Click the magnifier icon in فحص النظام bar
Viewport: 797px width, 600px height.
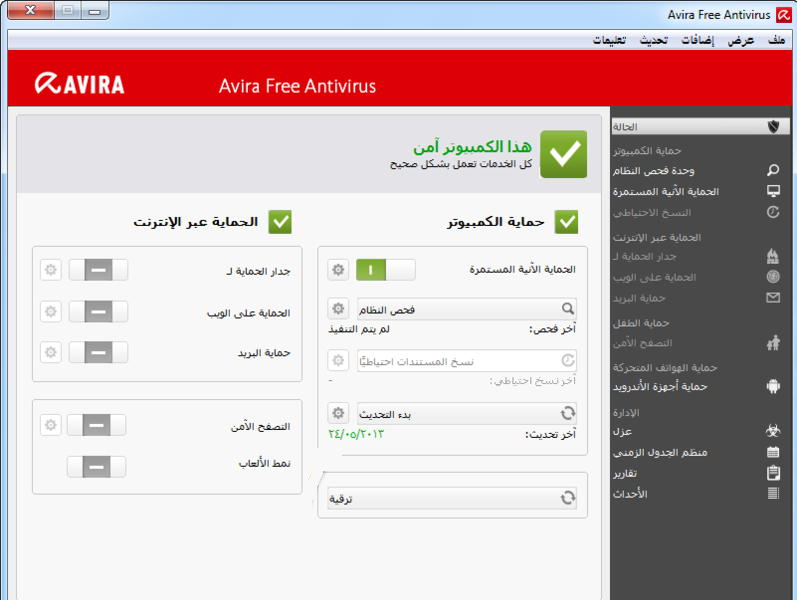568,308
